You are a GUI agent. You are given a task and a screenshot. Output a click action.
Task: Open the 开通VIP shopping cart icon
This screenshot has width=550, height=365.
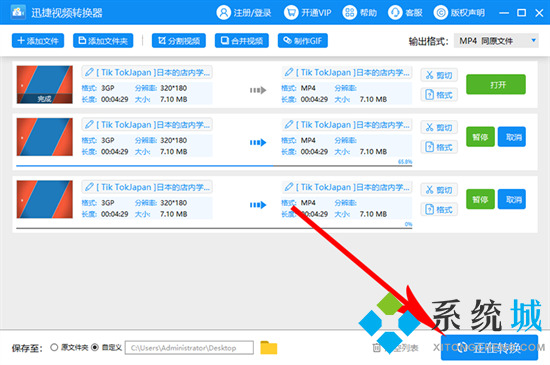[x=291, y=13]
